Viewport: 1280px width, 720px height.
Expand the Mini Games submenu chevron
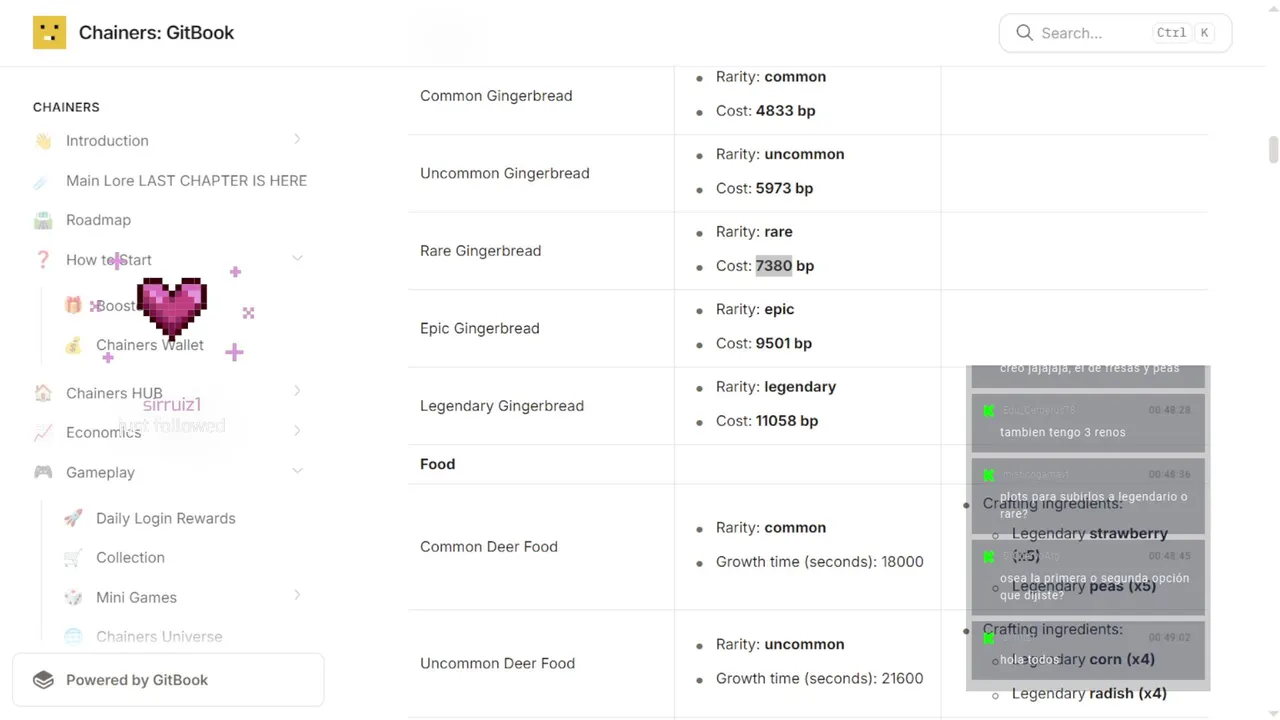297,596
